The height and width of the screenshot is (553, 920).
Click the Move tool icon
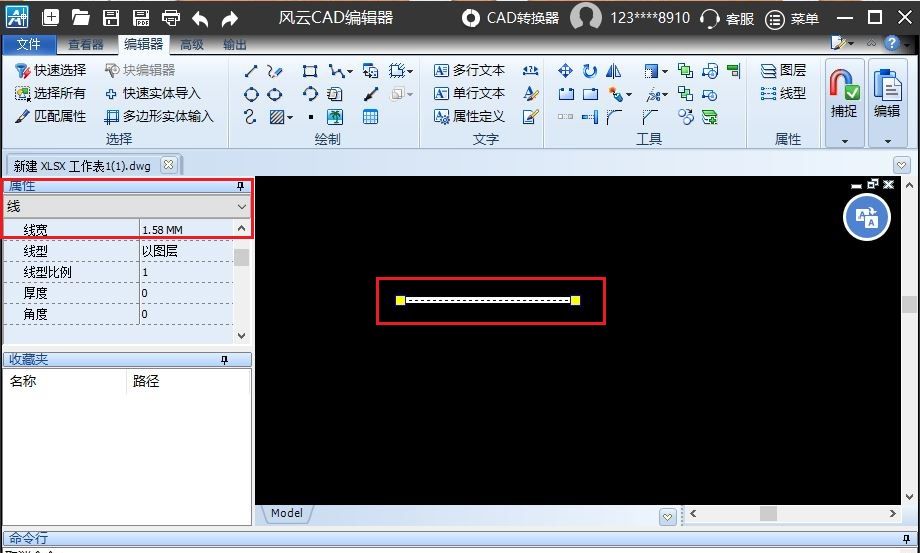click(x=565, y=71)
